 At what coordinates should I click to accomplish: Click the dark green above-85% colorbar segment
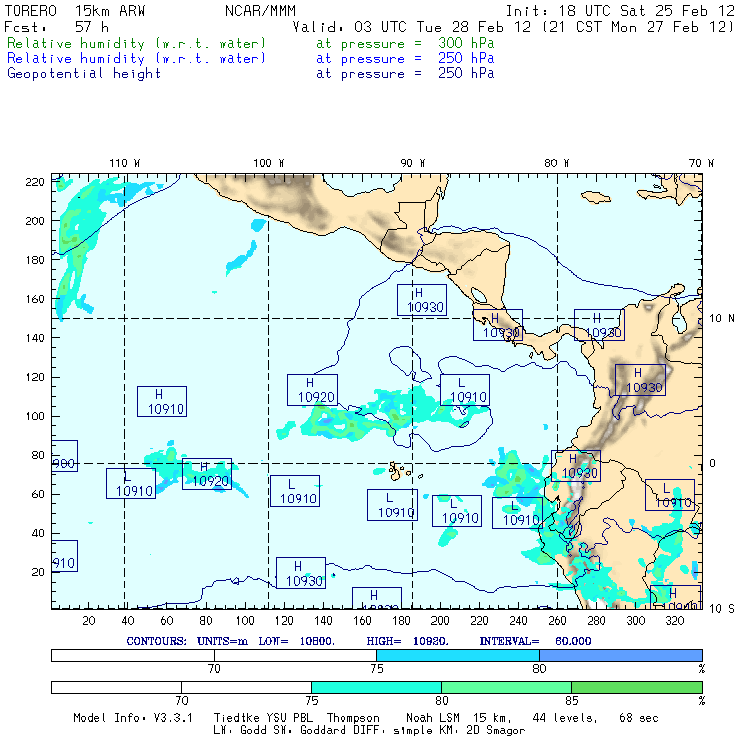coord(637,687)
